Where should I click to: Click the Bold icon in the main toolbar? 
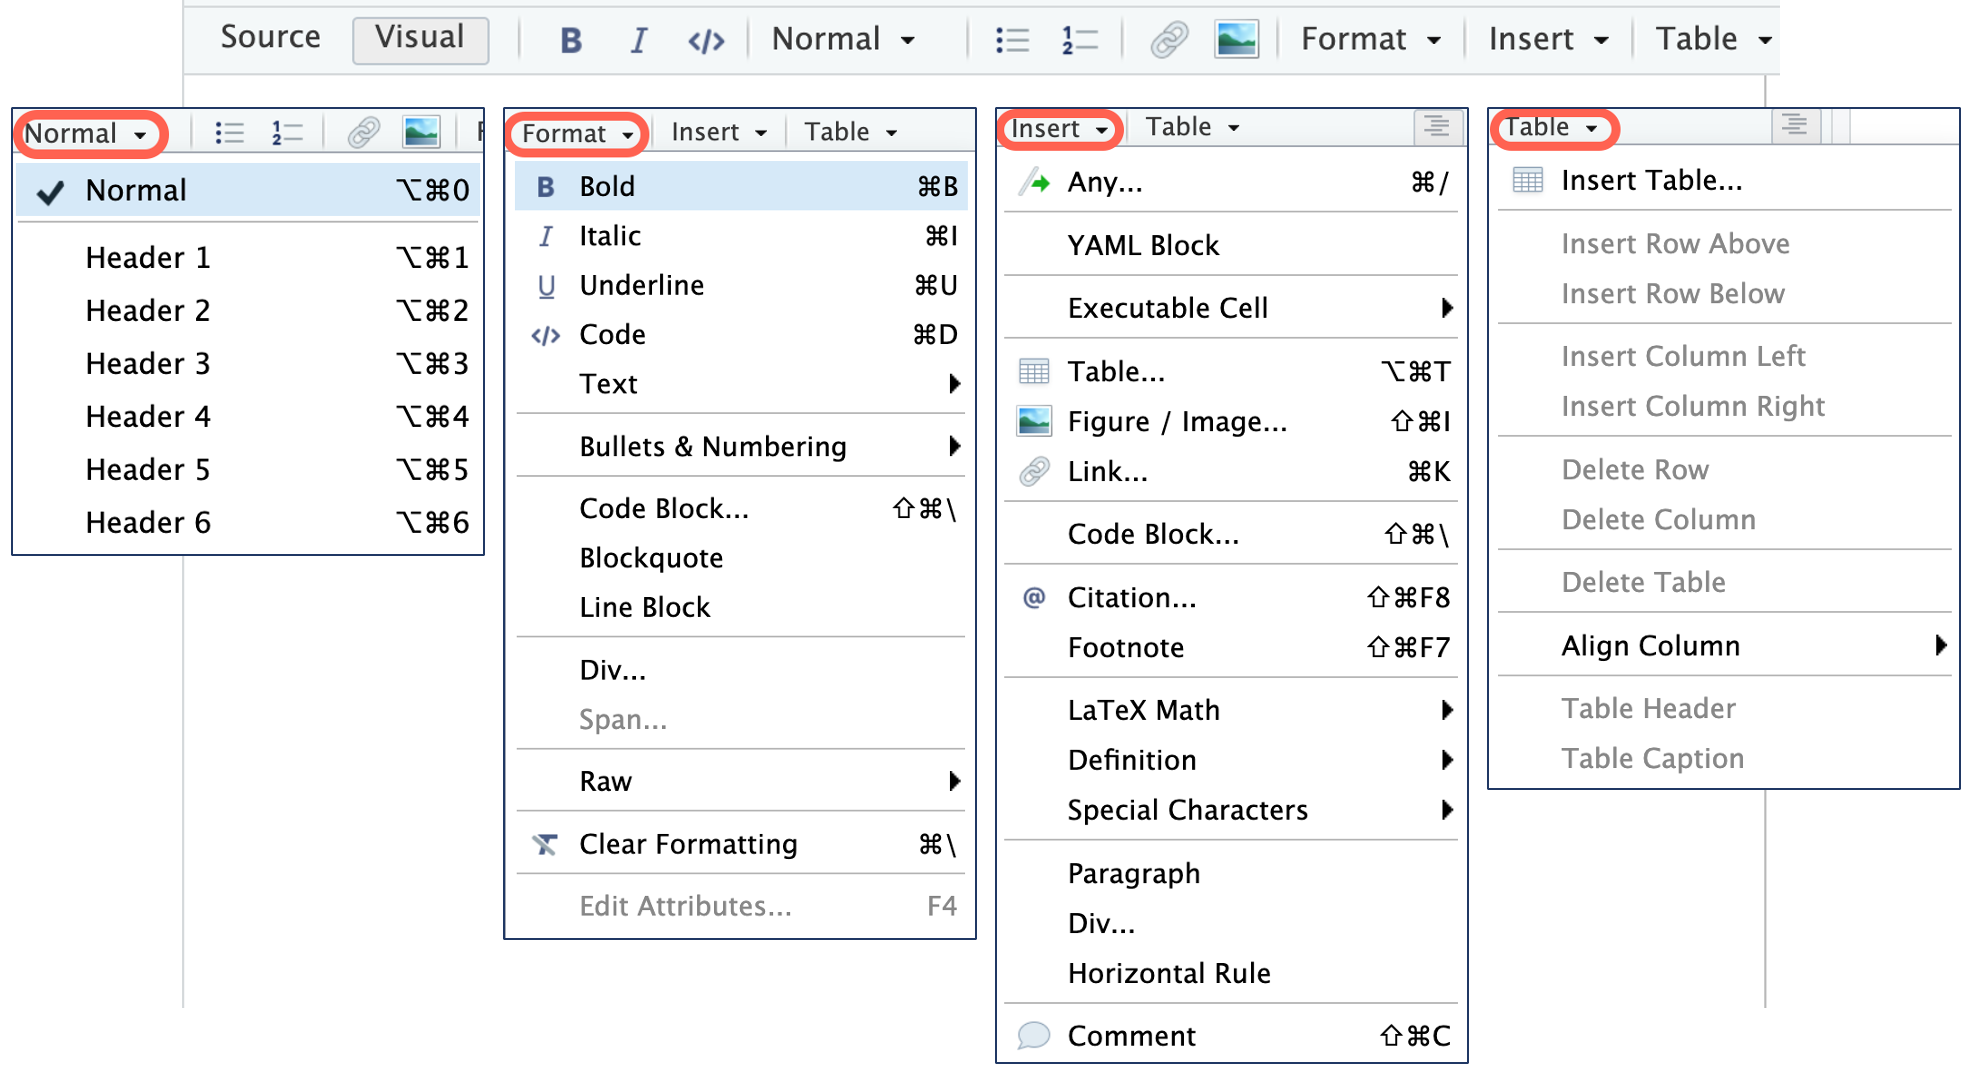pyautogui.click(x=571, y=40)
